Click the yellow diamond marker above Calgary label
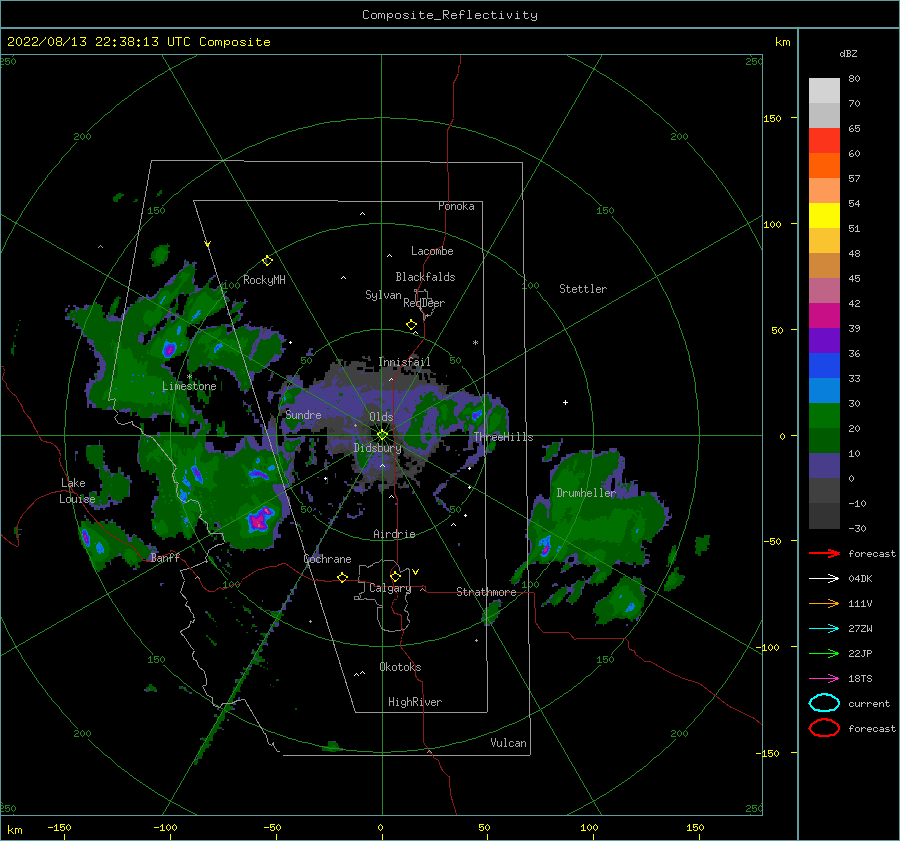Image resolution: width=900 pixels, height=841 pixels. tap(395, 576)
